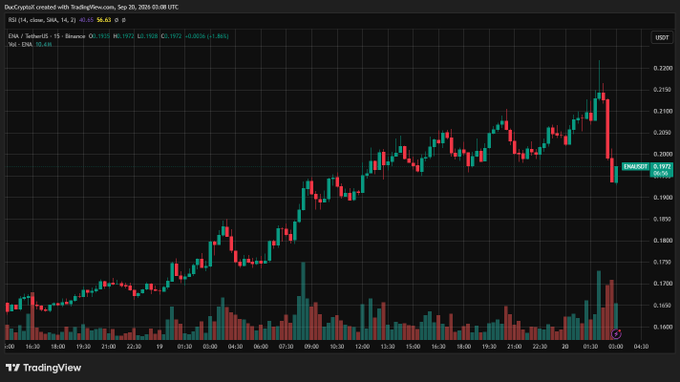Click the low price L0.1928 value

click(147, 36)
